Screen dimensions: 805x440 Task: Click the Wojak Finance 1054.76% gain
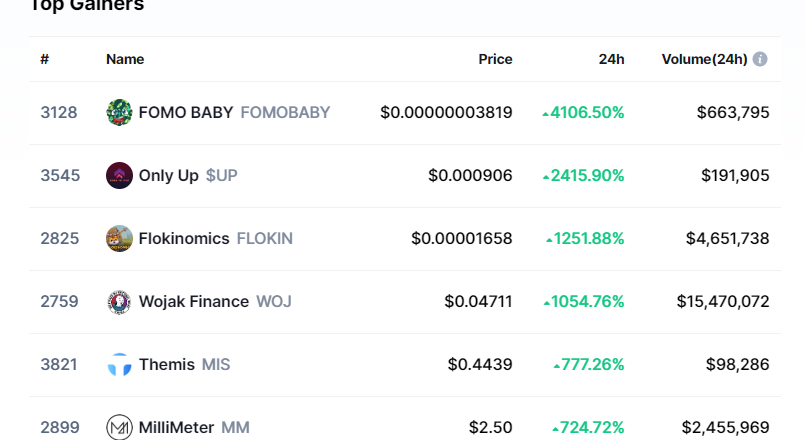pyautogui.click(x=584, y=302)
